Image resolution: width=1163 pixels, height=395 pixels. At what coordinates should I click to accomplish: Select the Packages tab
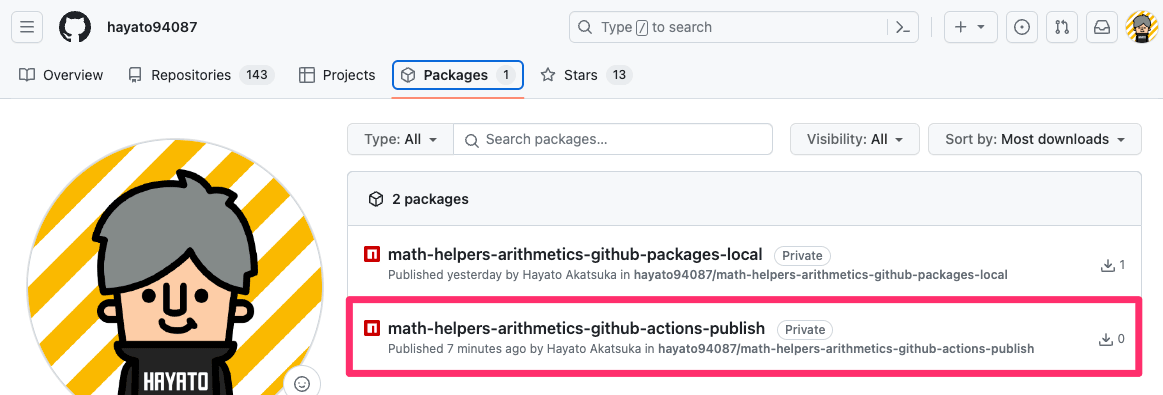458,75
